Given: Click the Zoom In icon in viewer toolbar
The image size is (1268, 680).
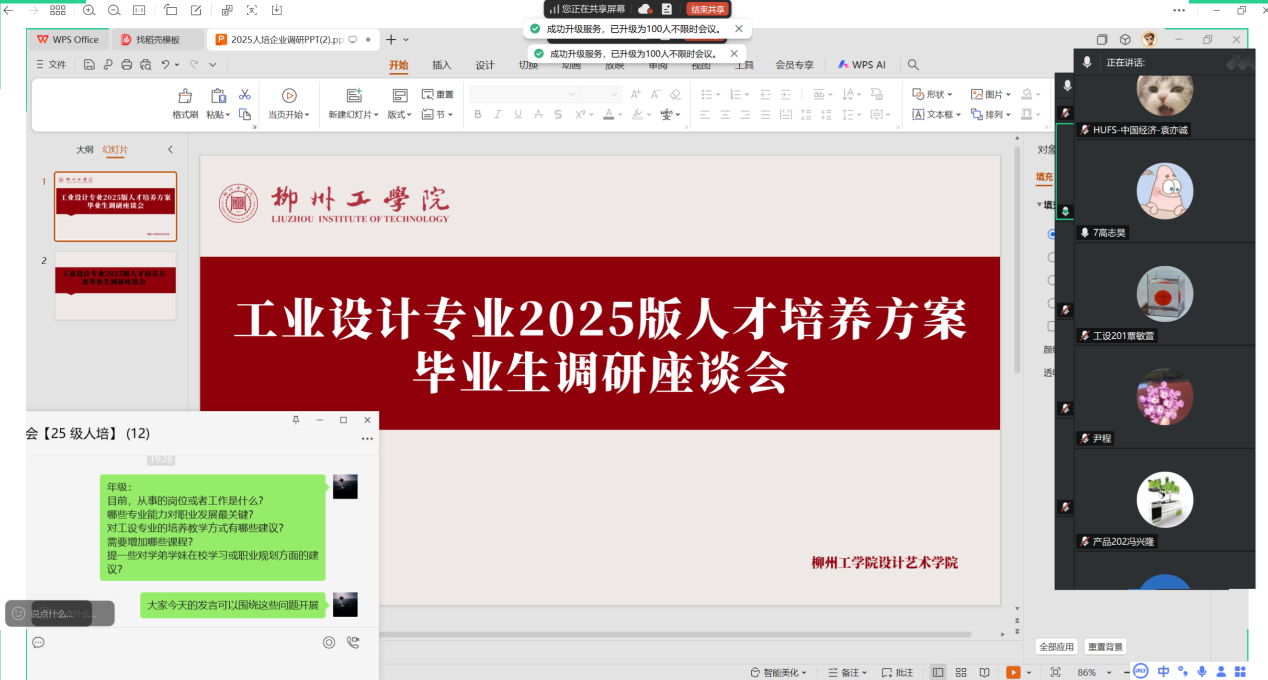Looking at the screenshot, I should click(89, 10).
